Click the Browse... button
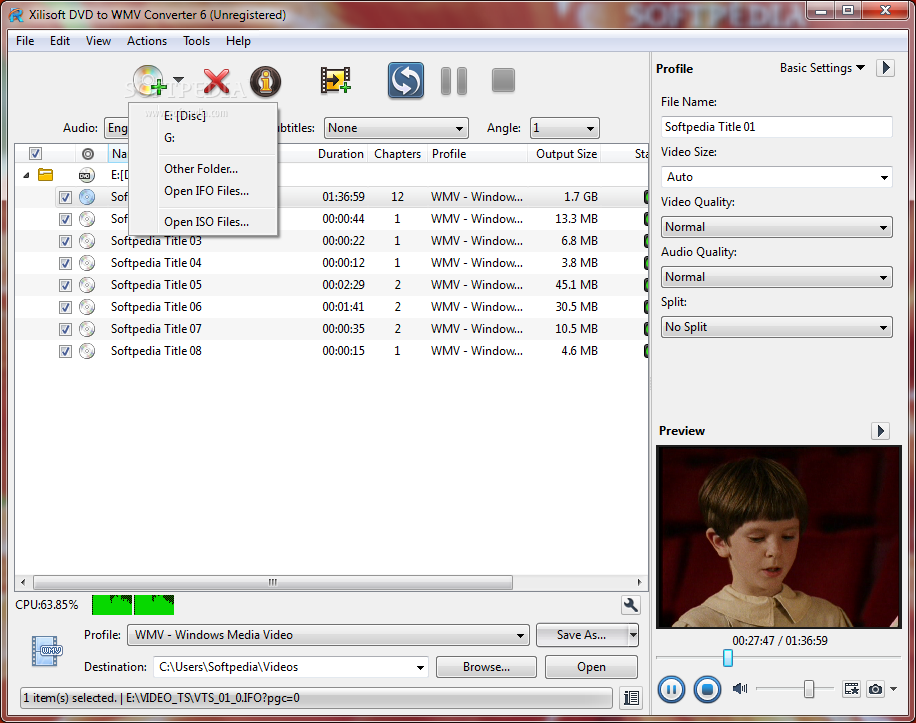This screenshot has width=916, height=723. pos(486,667)
